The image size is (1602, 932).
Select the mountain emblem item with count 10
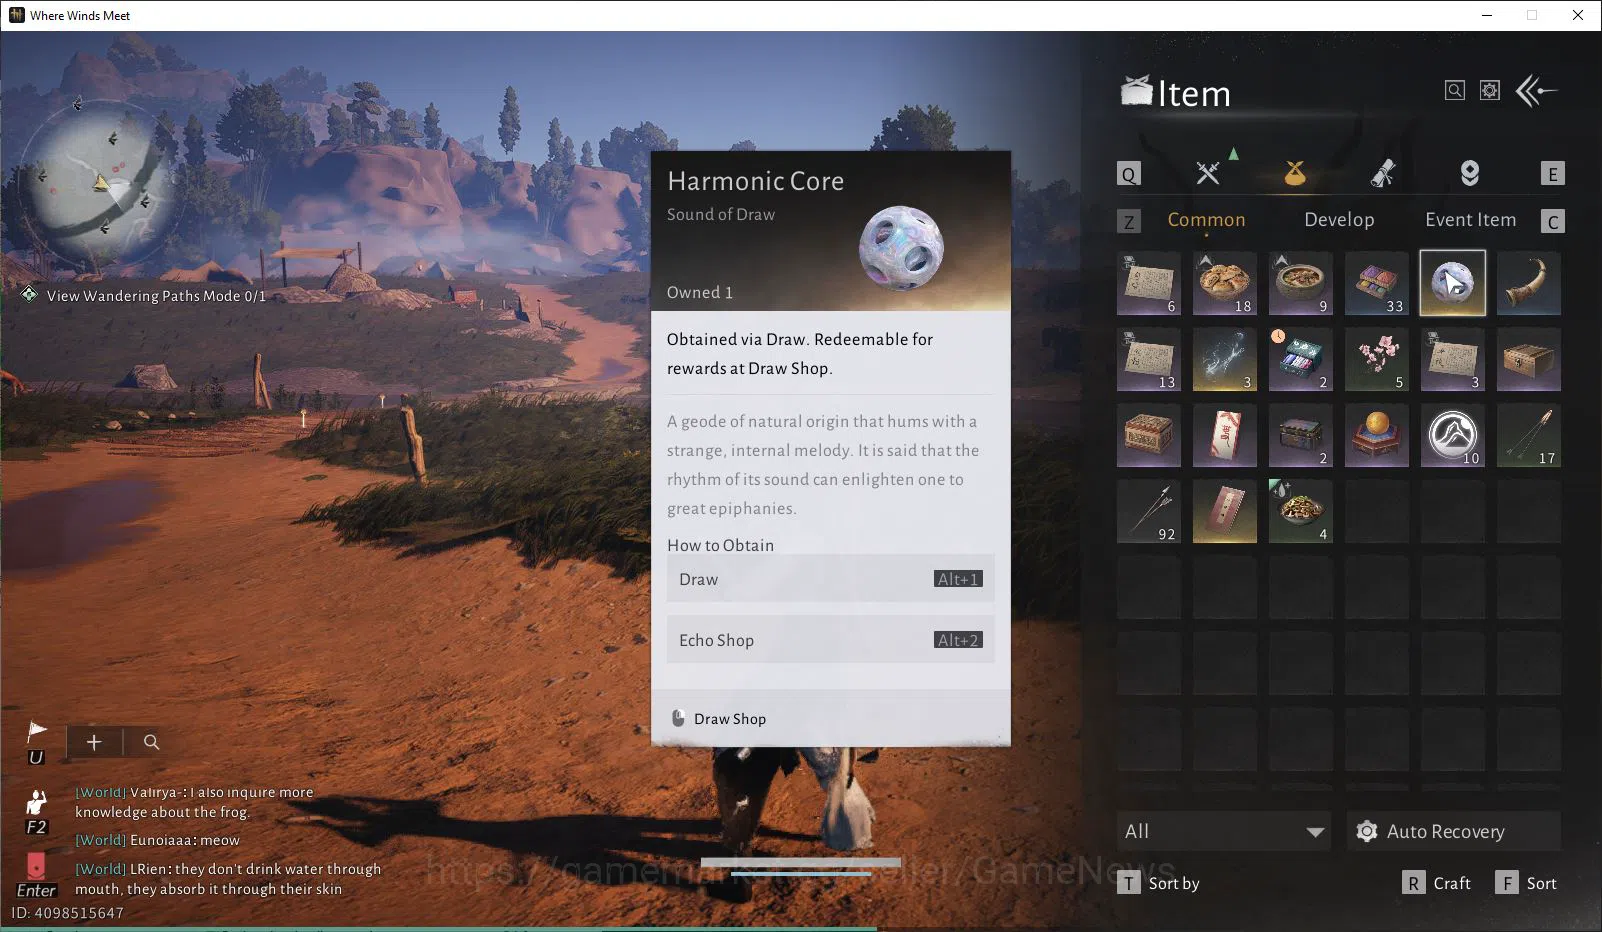click(x=1452, y=436)
